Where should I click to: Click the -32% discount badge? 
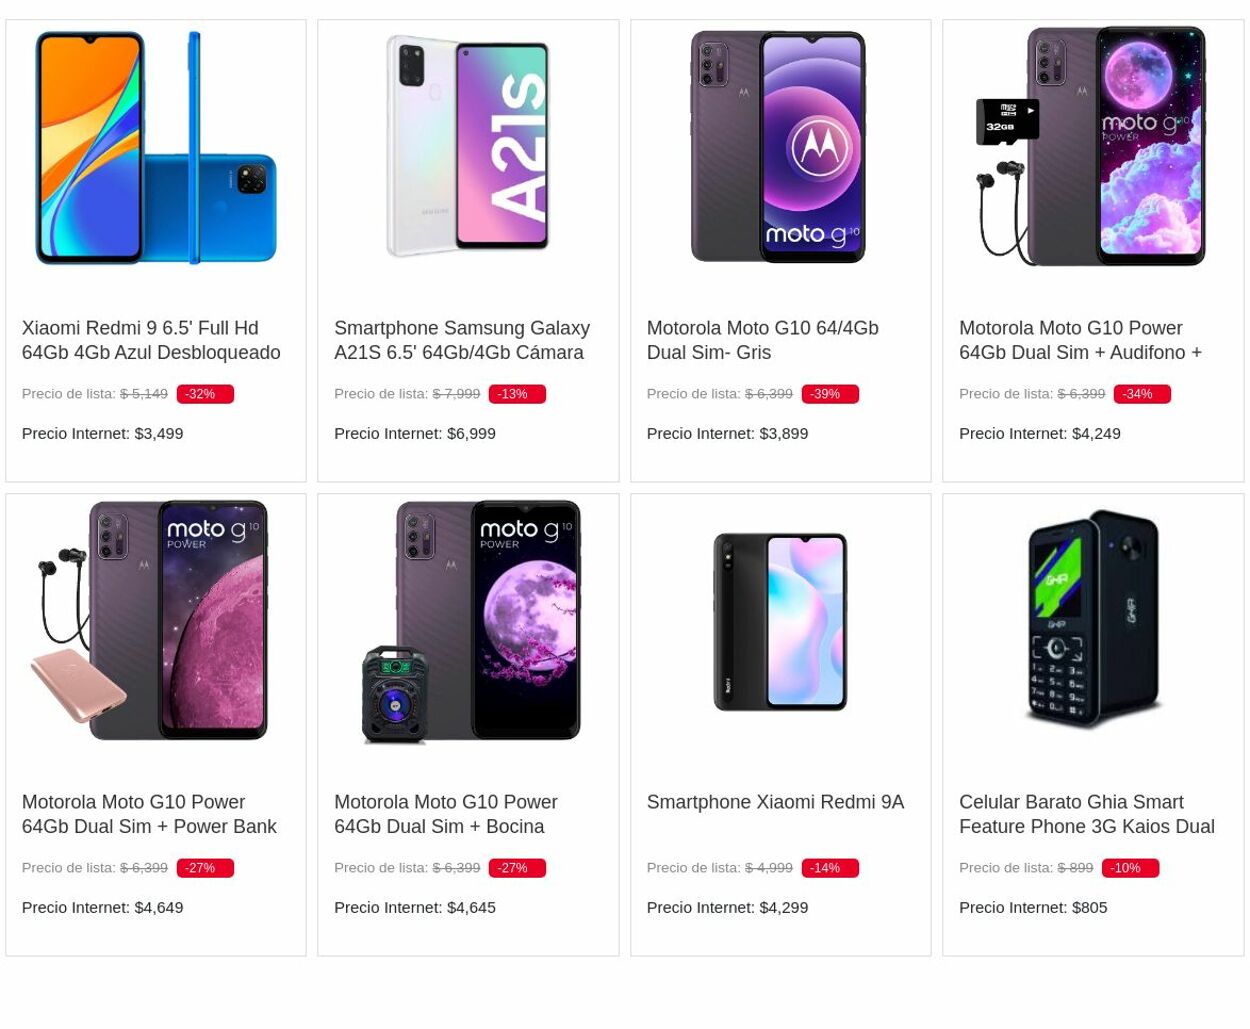204,394
